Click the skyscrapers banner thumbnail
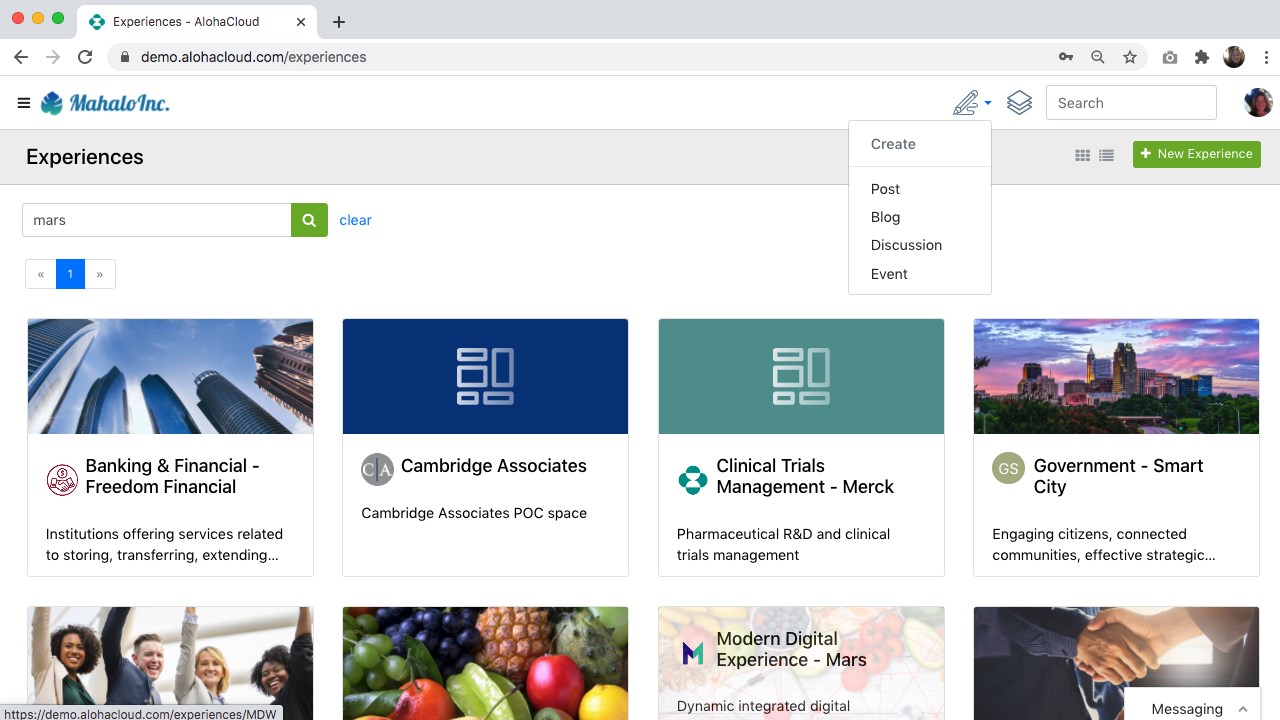The width and height of the screenshot is (1280, 720). coord(170,377)
